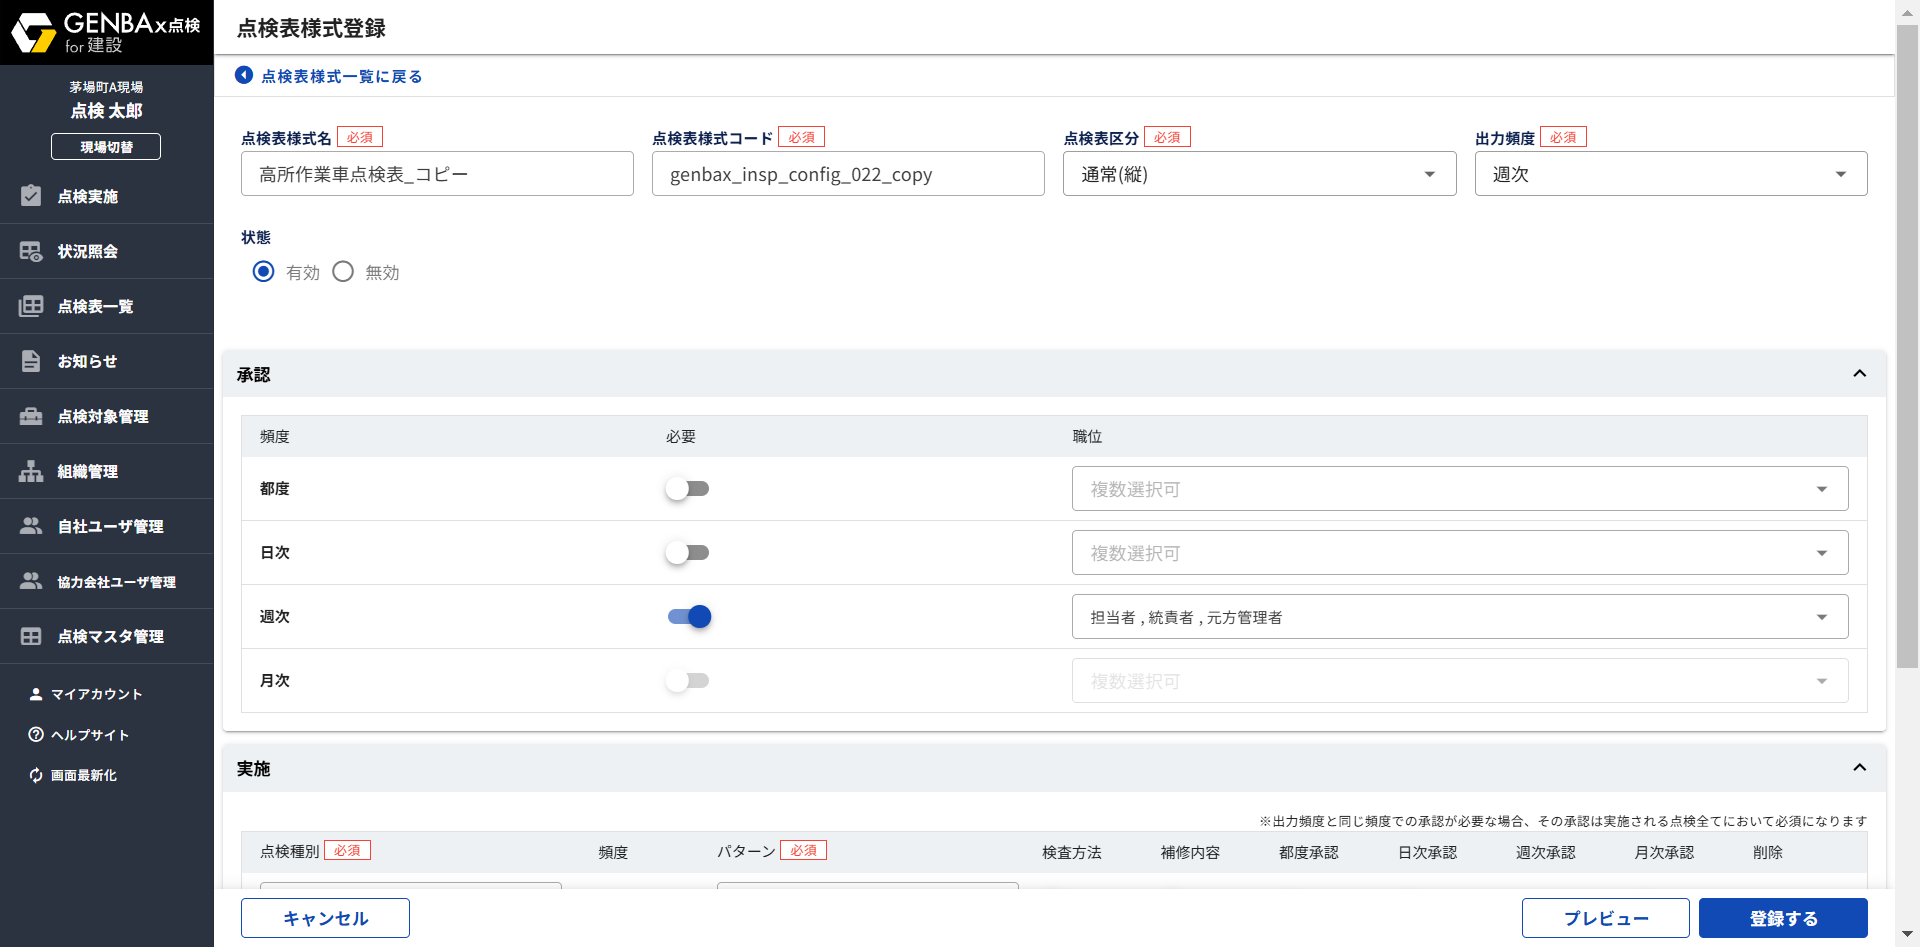Navigate to 点検表一覧 via its sidebar icon
This screenshot has height=947, width=1920.
point(30,306)
